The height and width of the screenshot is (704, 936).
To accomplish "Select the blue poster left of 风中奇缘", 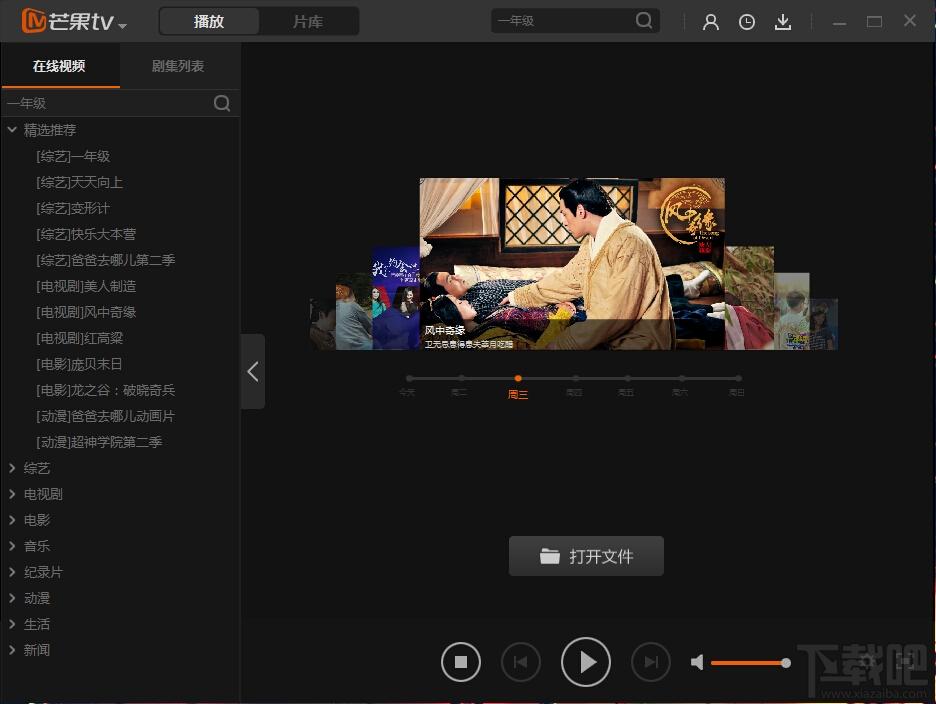I will [x=396, y=297].
